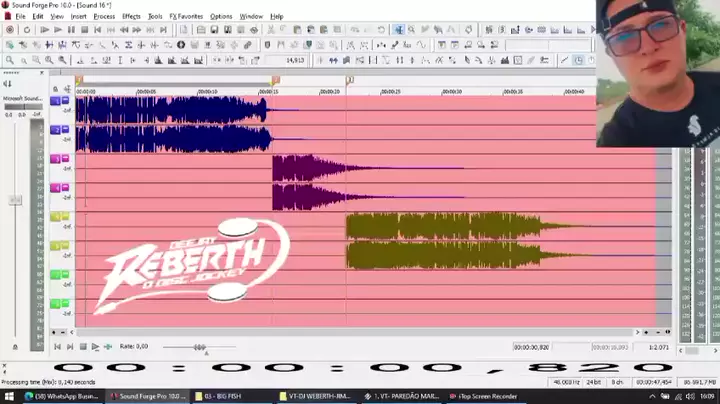Click Go to End in the top transport toolbar

click(x=163, y=30)
